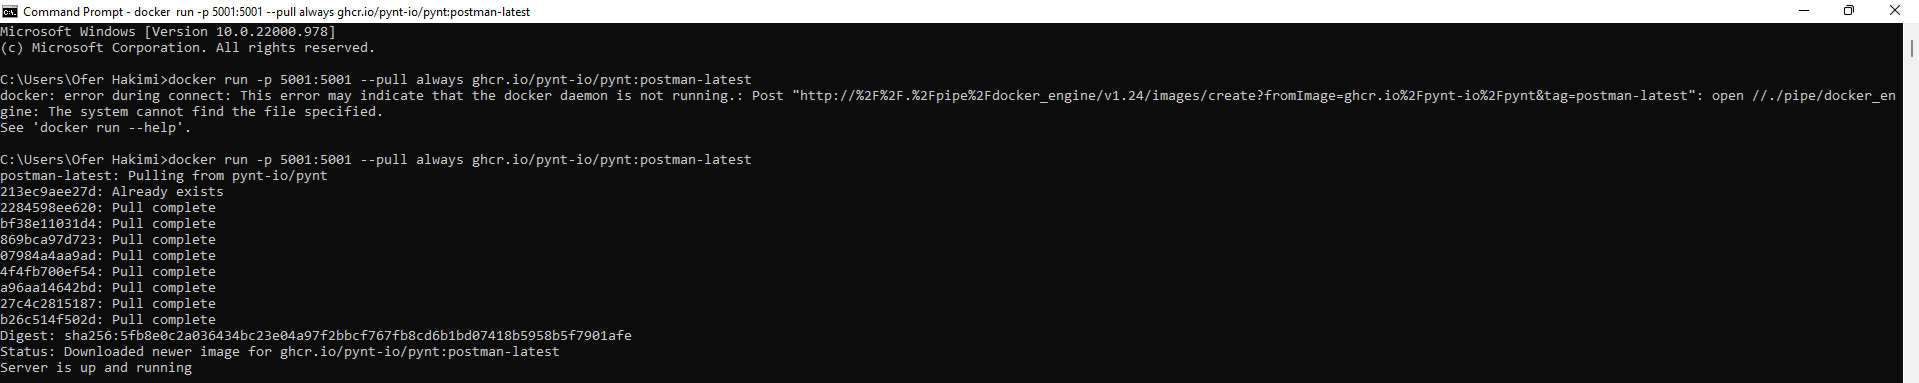Click the Command Prompt title bar text
Image resolution: width=1919 pixels, height=383 pixels.
click(x=276, y=12)
